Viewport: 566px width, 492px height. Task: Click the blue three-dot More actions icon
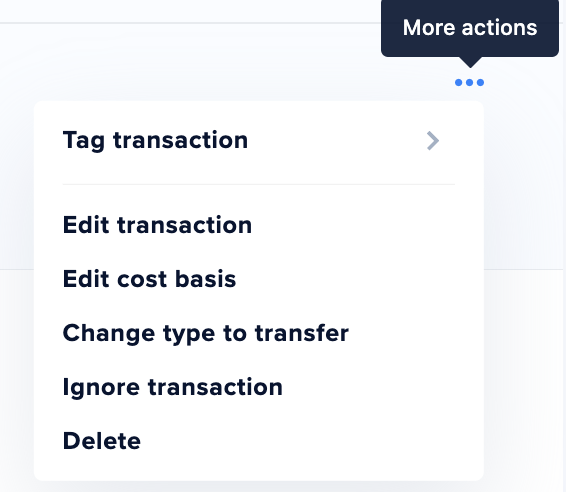tap(469, 83)
